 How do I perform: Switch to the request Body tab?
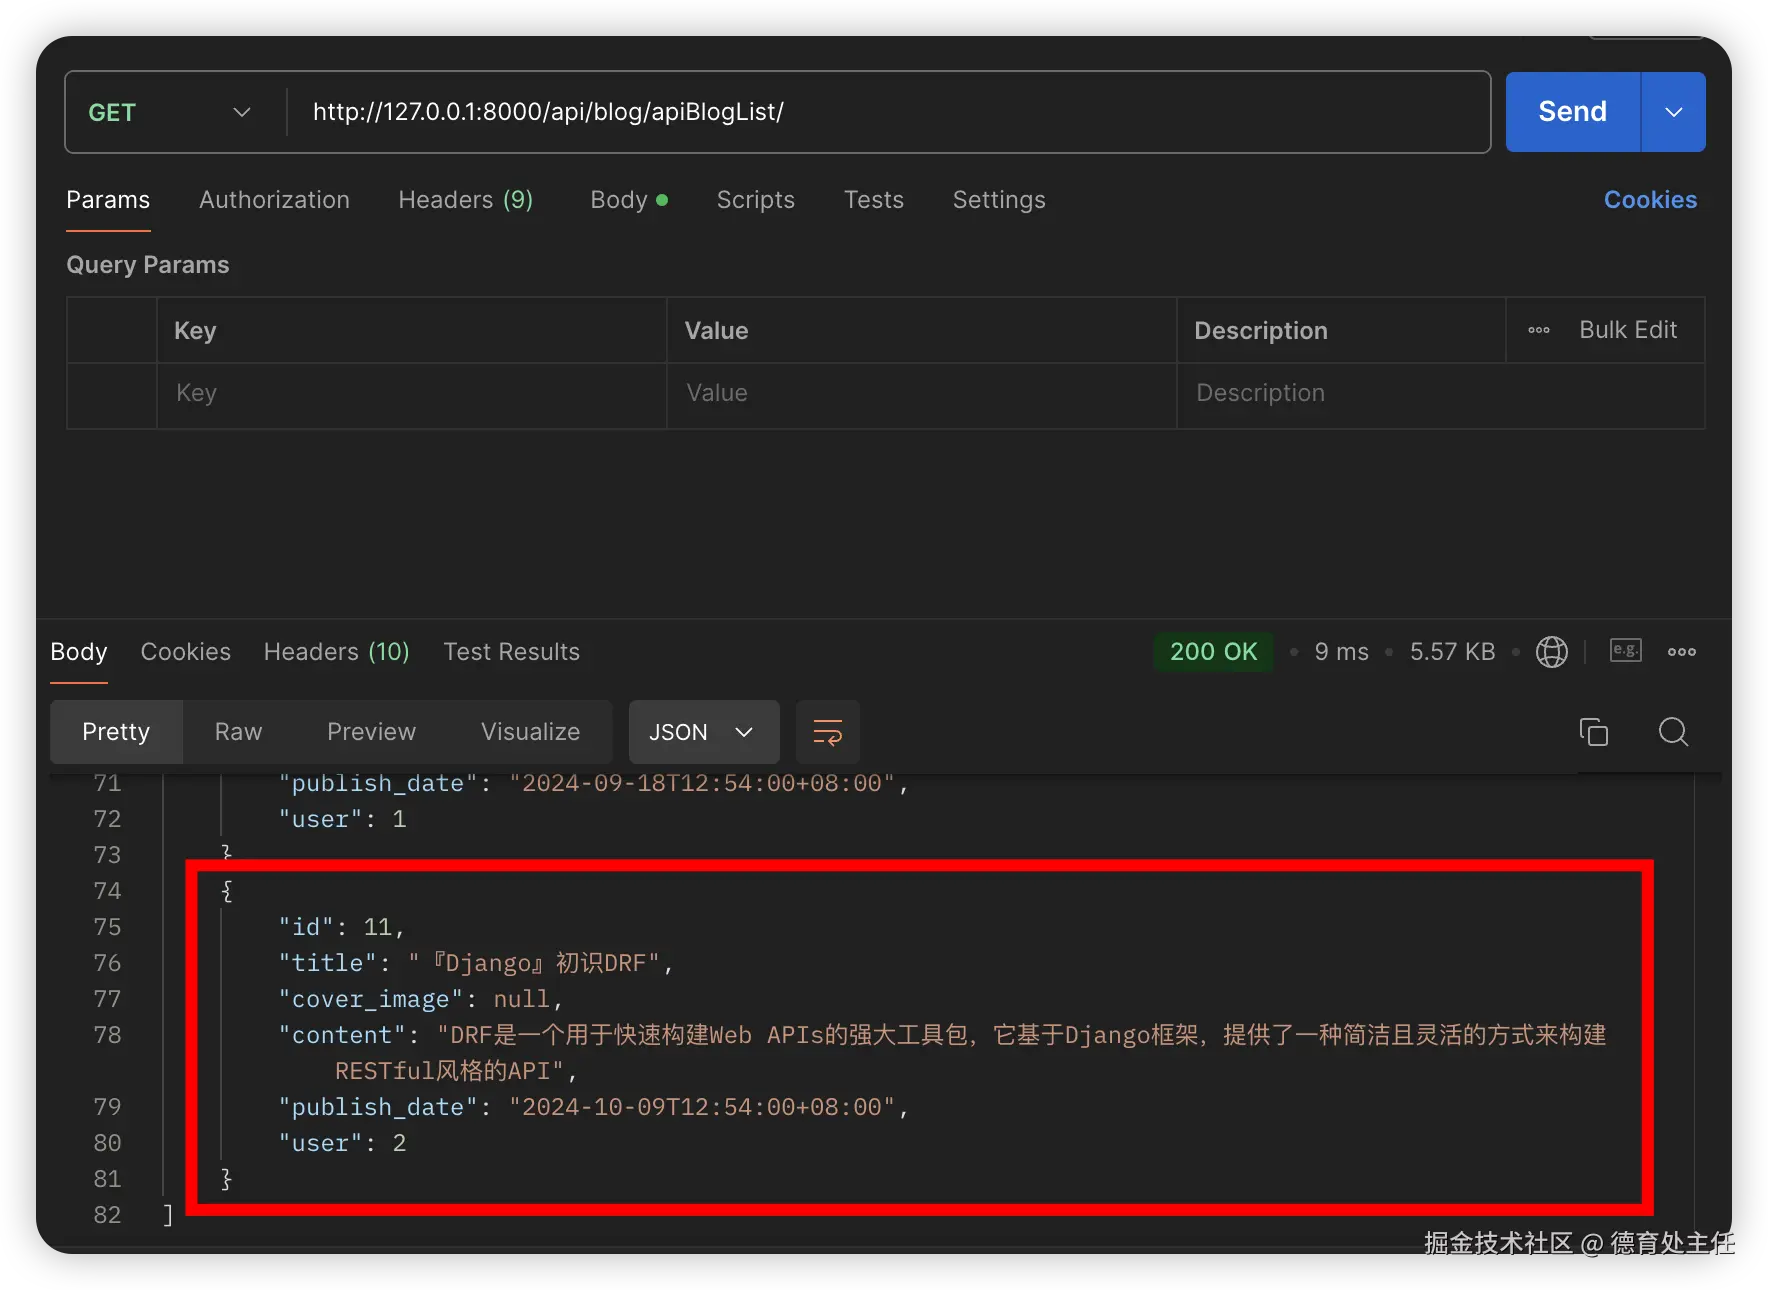pos(628,200)
